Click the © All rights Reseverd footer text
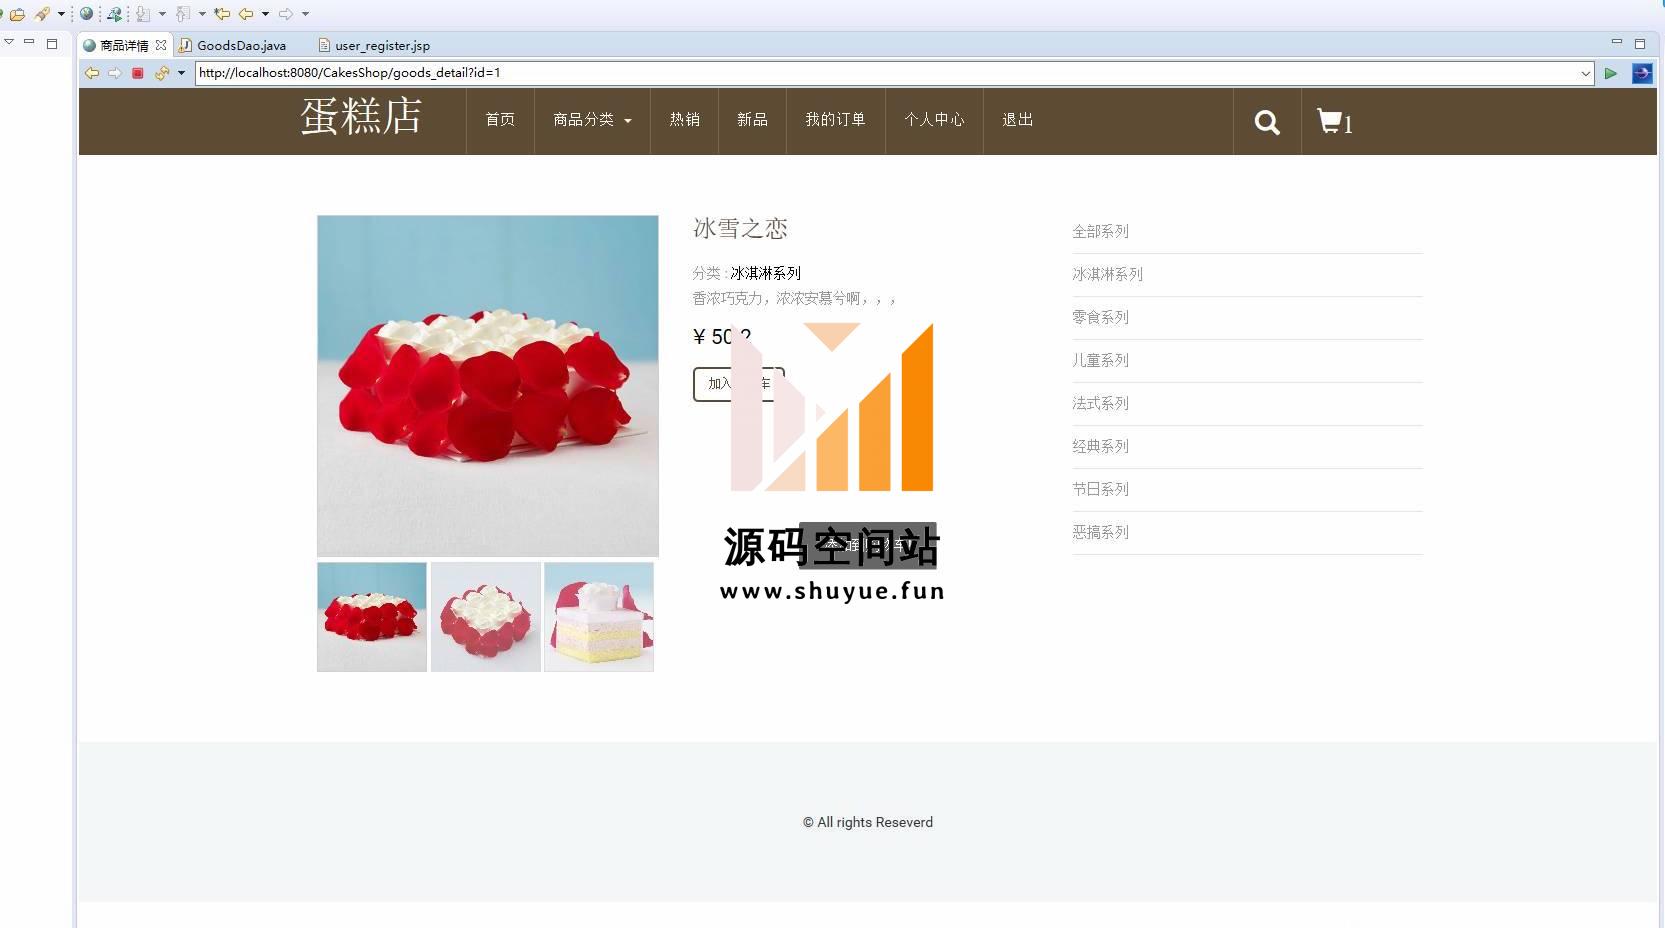The height and width of the screenshot is (928, 1665). pos(868,822)
